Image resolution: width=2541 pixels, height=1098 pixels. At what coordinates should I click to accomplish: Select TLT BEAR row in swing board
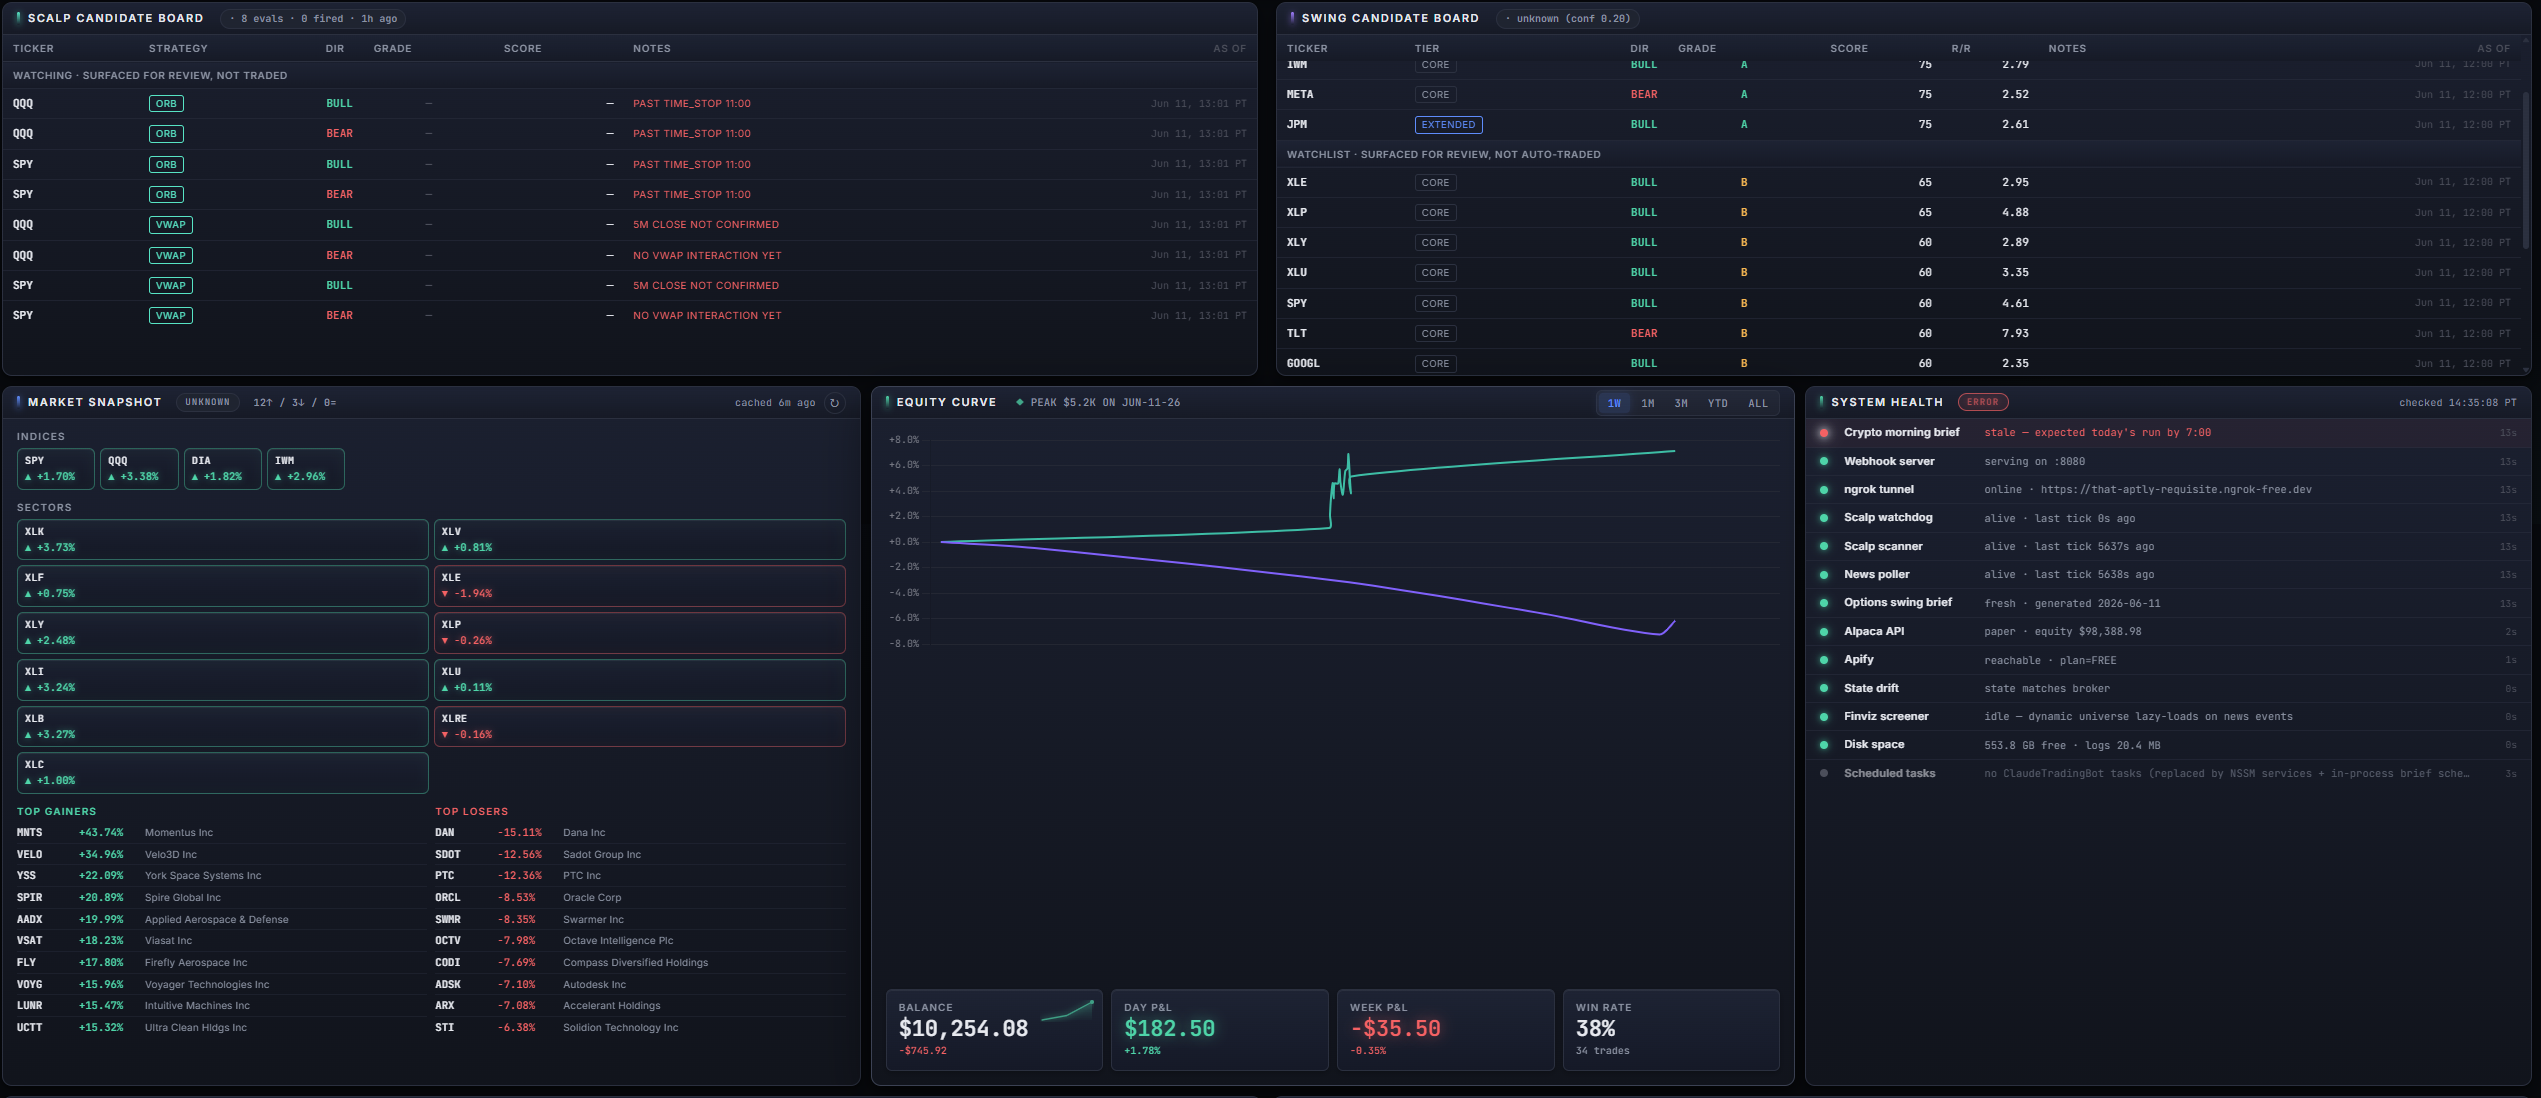tap(1898, 334)
